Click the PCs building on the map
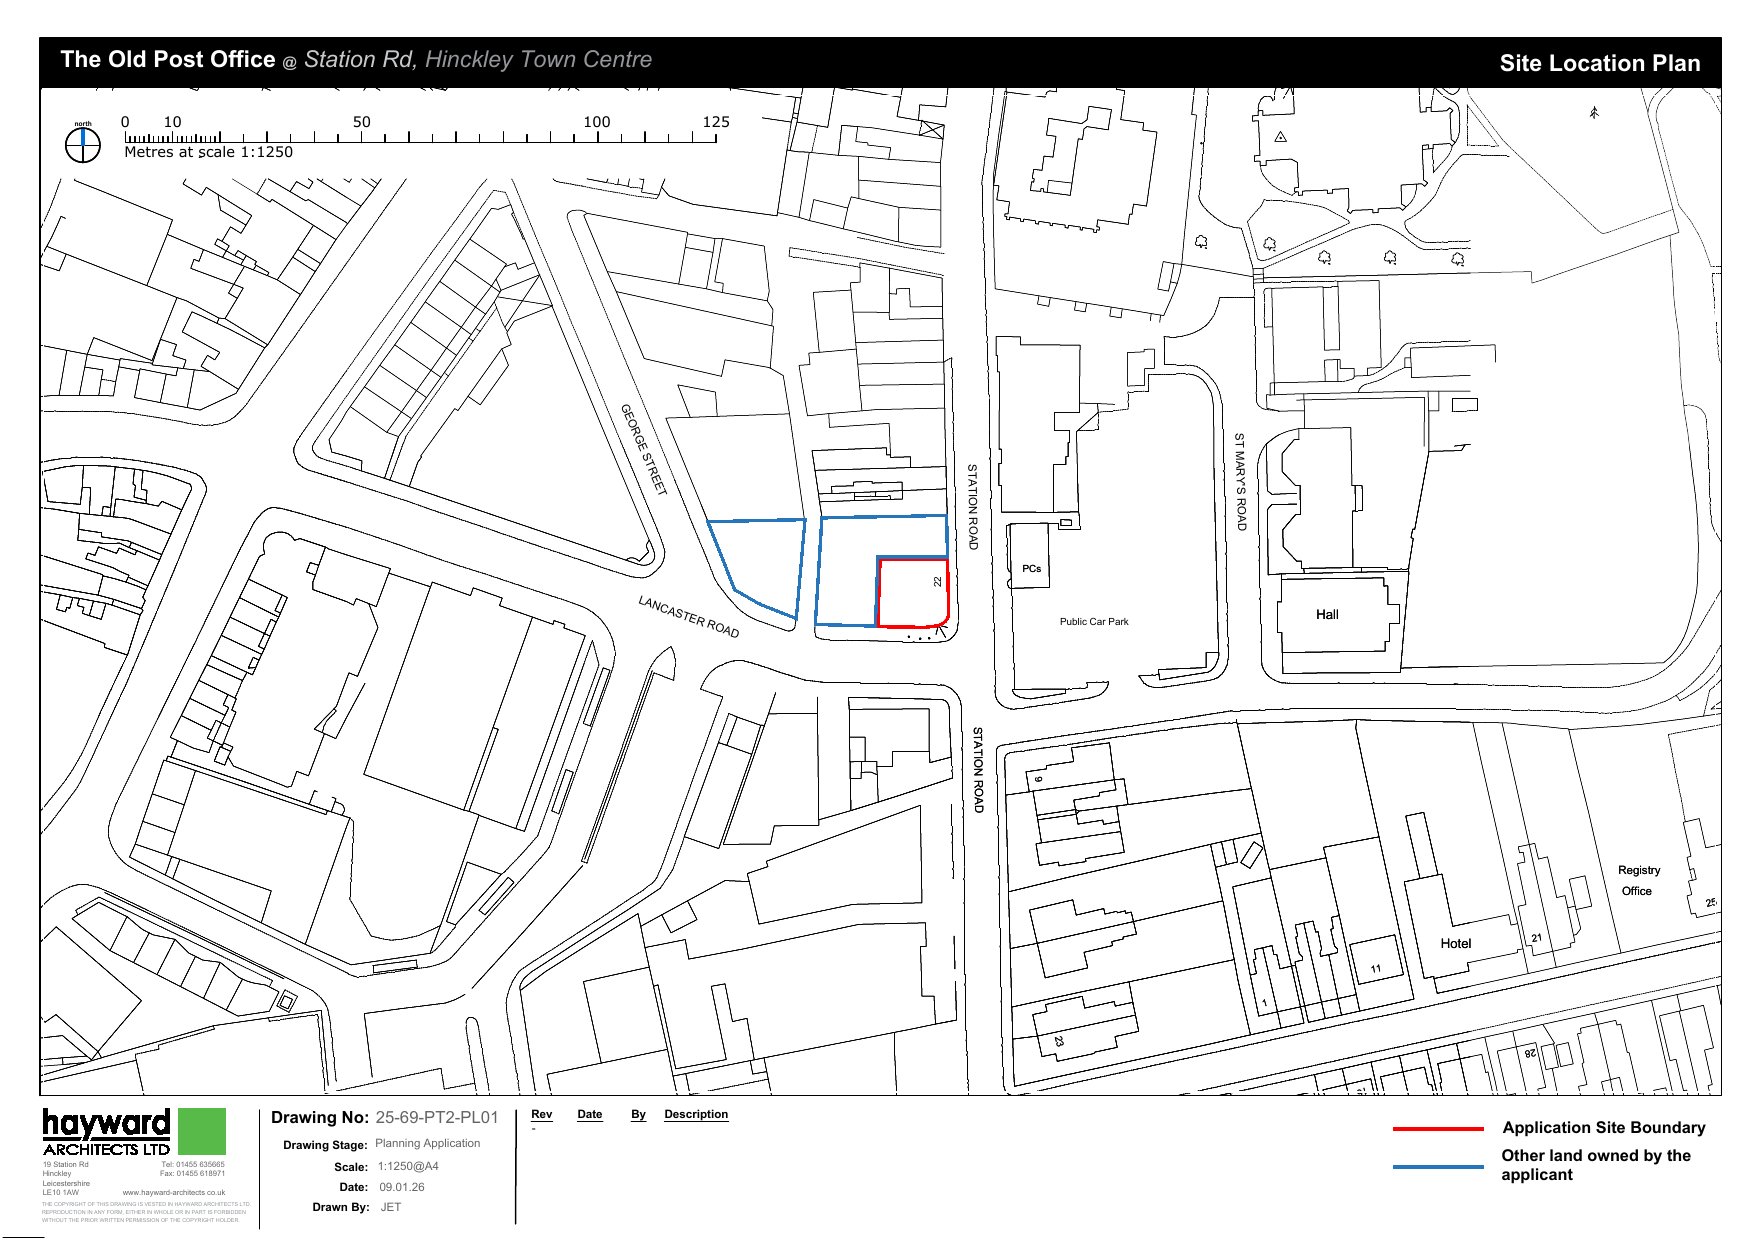Image resolution: width=1755 pixels, height=1240 pixels. tap(1031, 568)
